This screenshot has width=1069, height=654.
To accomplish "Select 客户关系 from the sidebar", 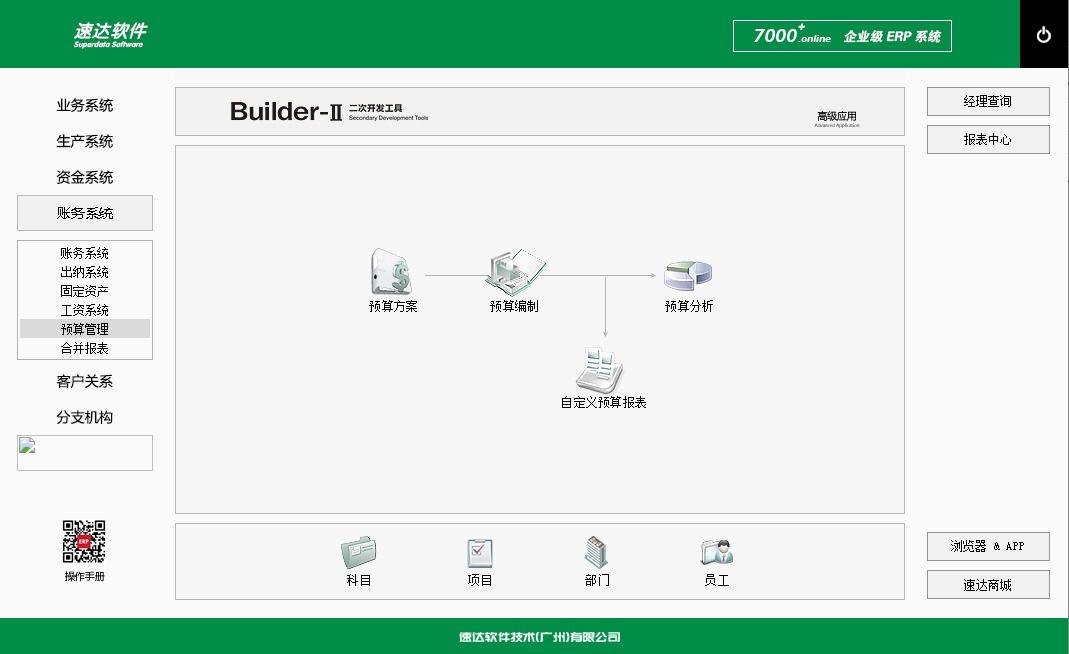I will click(x=84, y=381).
